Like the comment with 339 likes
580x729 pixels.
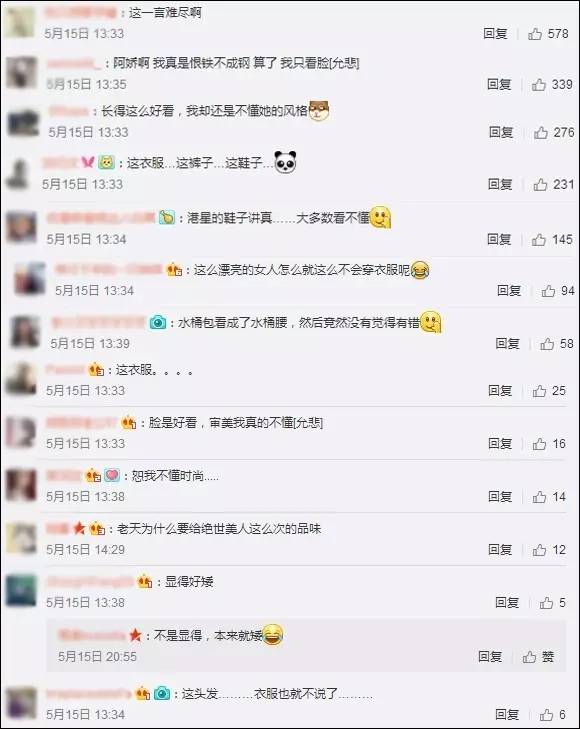pyautogui.click(x=552, y=84)
